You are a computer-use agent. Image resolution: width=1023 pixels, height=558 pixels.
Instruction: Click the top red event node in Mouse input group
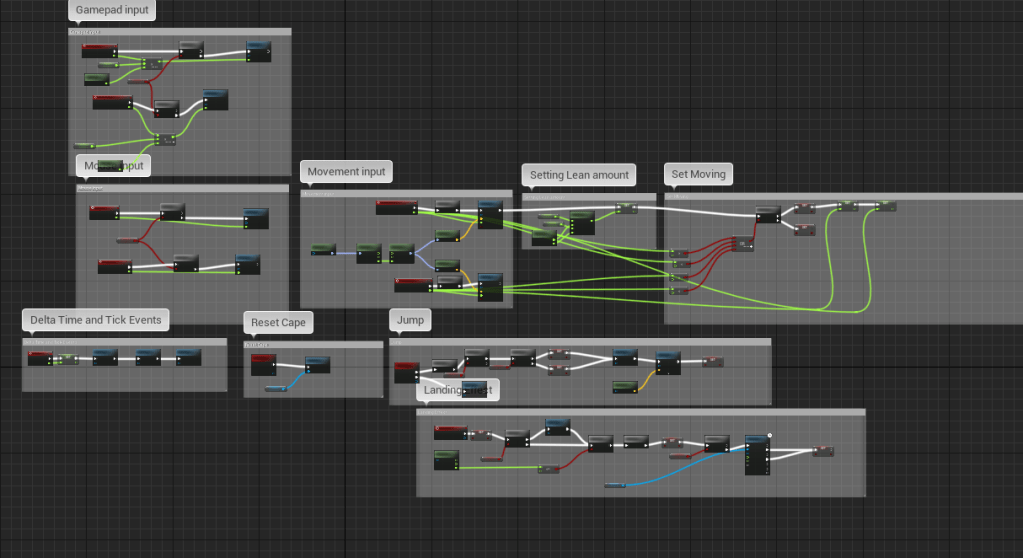click(x=104, y=212)
